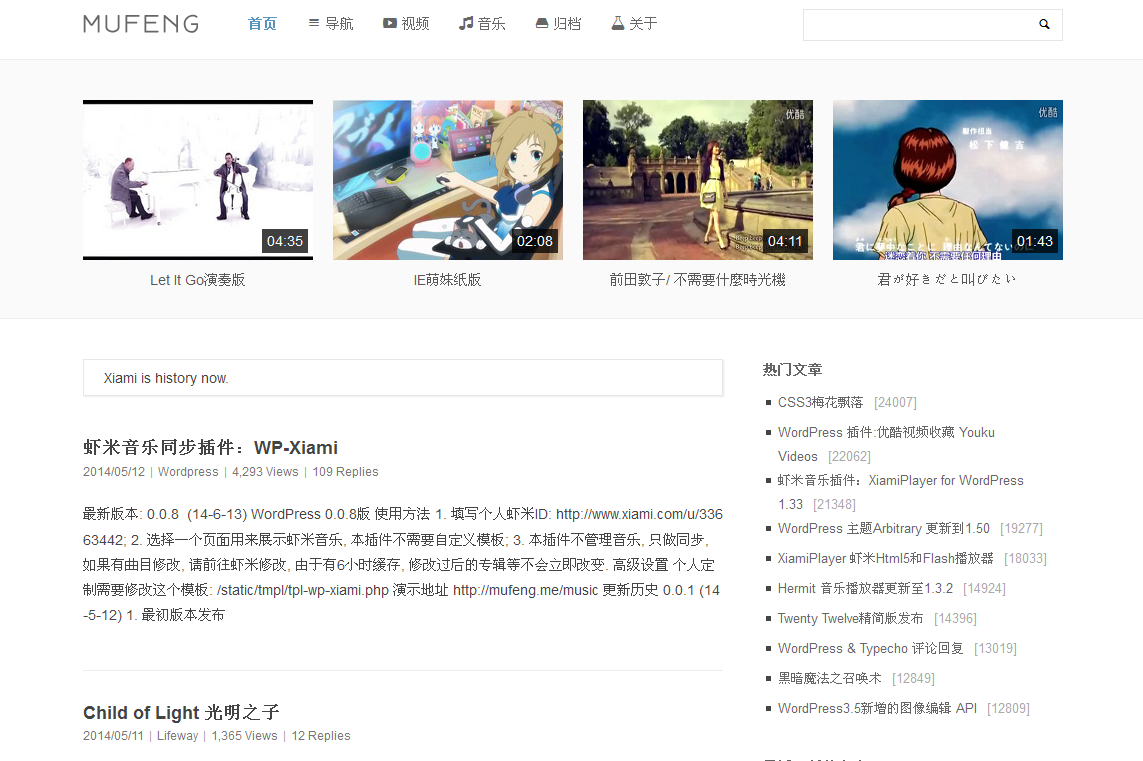Click the 前田敦子/ 不需要什麼時光機 caption
Viewport: 1143px width, 761px height.
tap(698, 280)
